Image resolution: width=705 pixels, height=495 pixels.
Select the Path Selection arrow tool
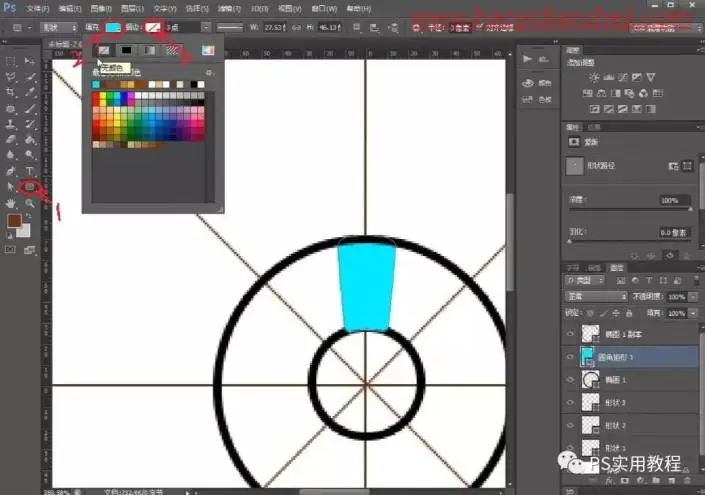[10, 187]
